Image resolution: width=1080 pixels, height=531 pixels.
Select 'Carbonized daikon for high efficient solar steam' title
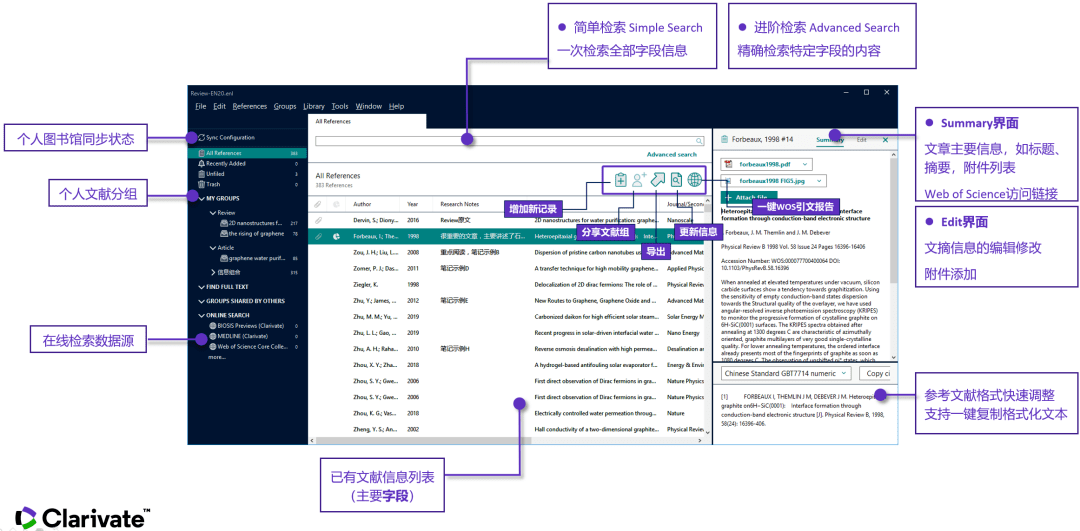(x=594, y=317)
